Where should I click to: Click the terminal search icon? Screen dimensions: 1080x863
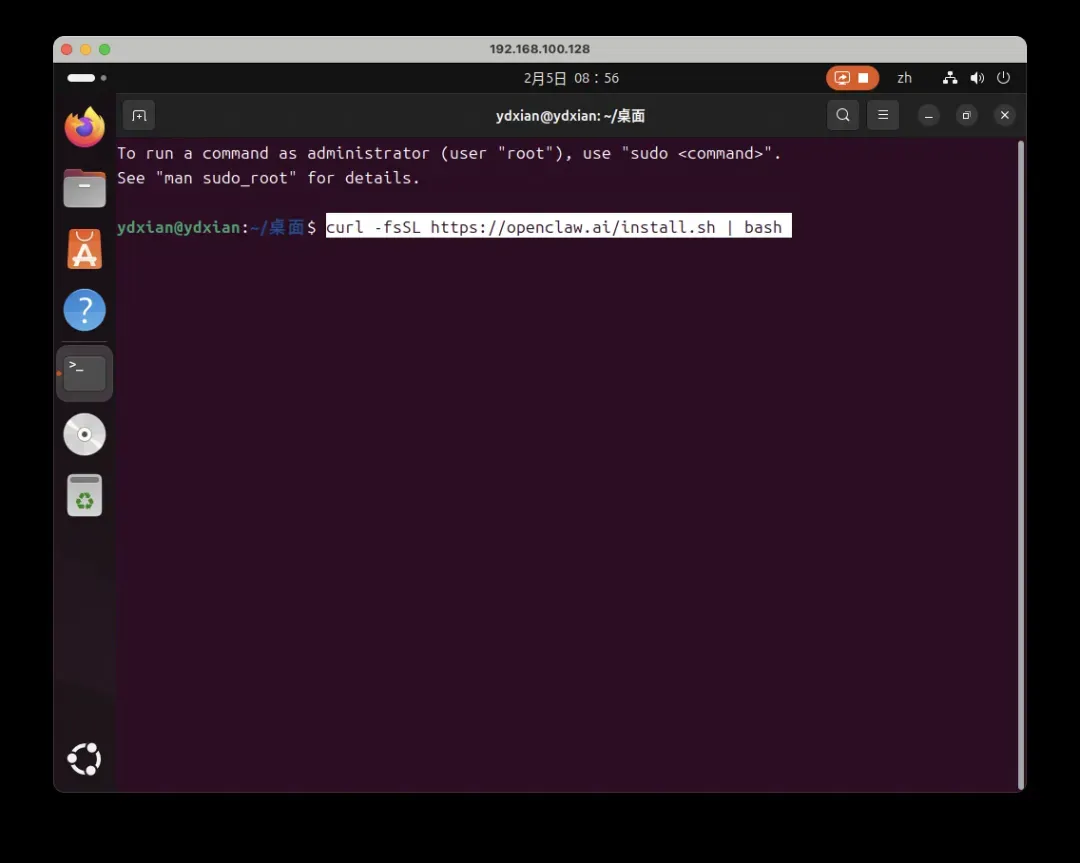[843, 115]
